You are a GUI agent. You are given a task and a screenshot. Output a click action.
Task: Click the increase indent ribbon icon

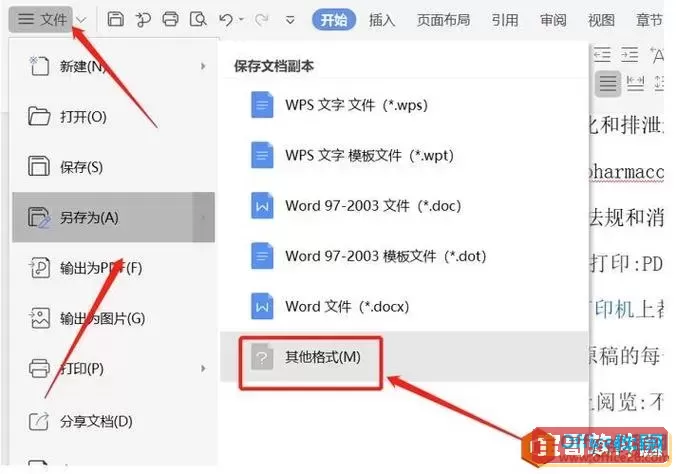pos(629,55)
